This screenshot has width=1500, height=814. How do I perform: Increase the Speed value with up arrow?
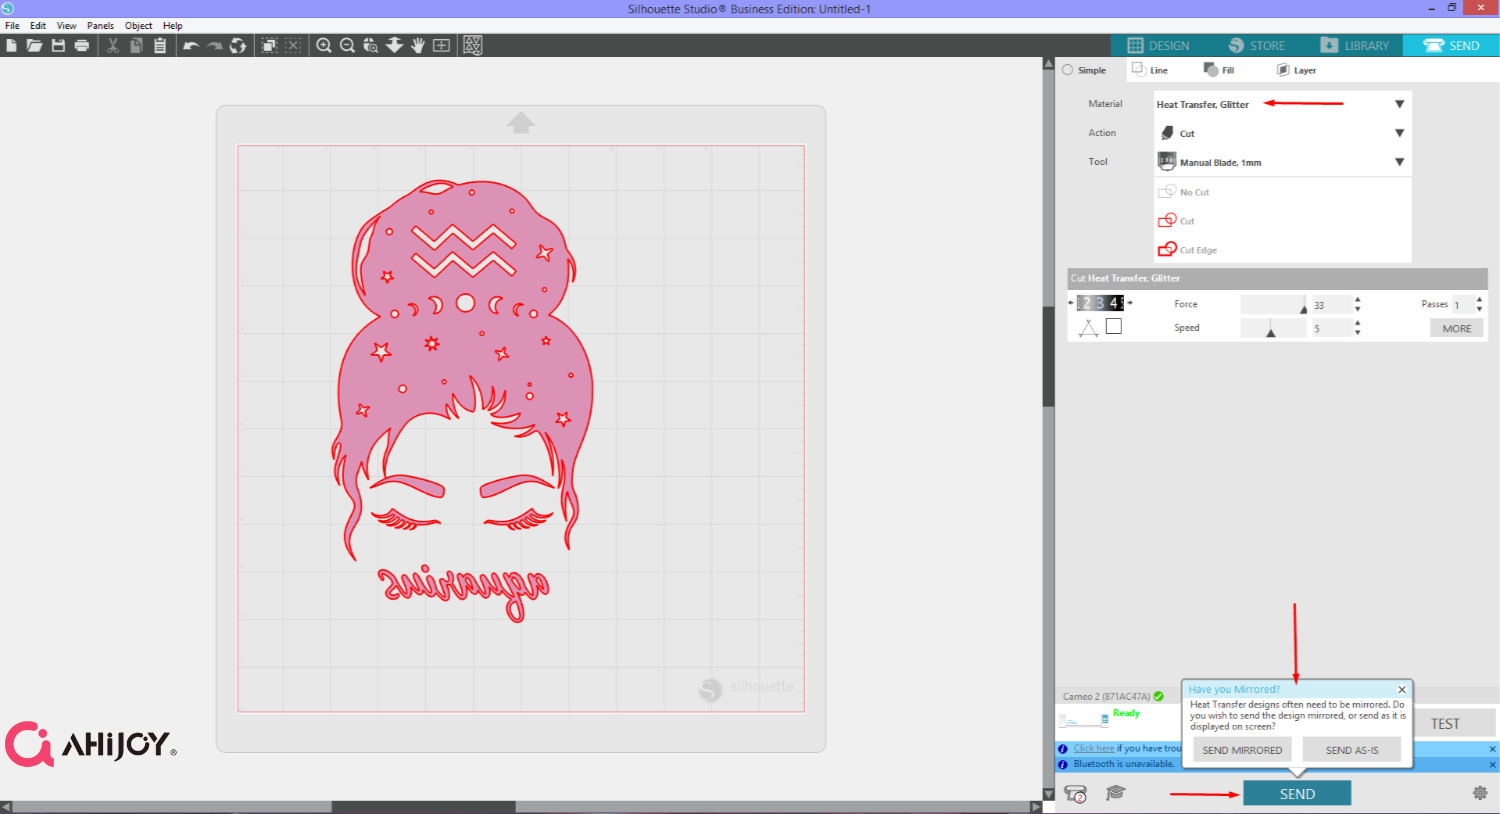pyautogui.click(x=1357, y=323)
